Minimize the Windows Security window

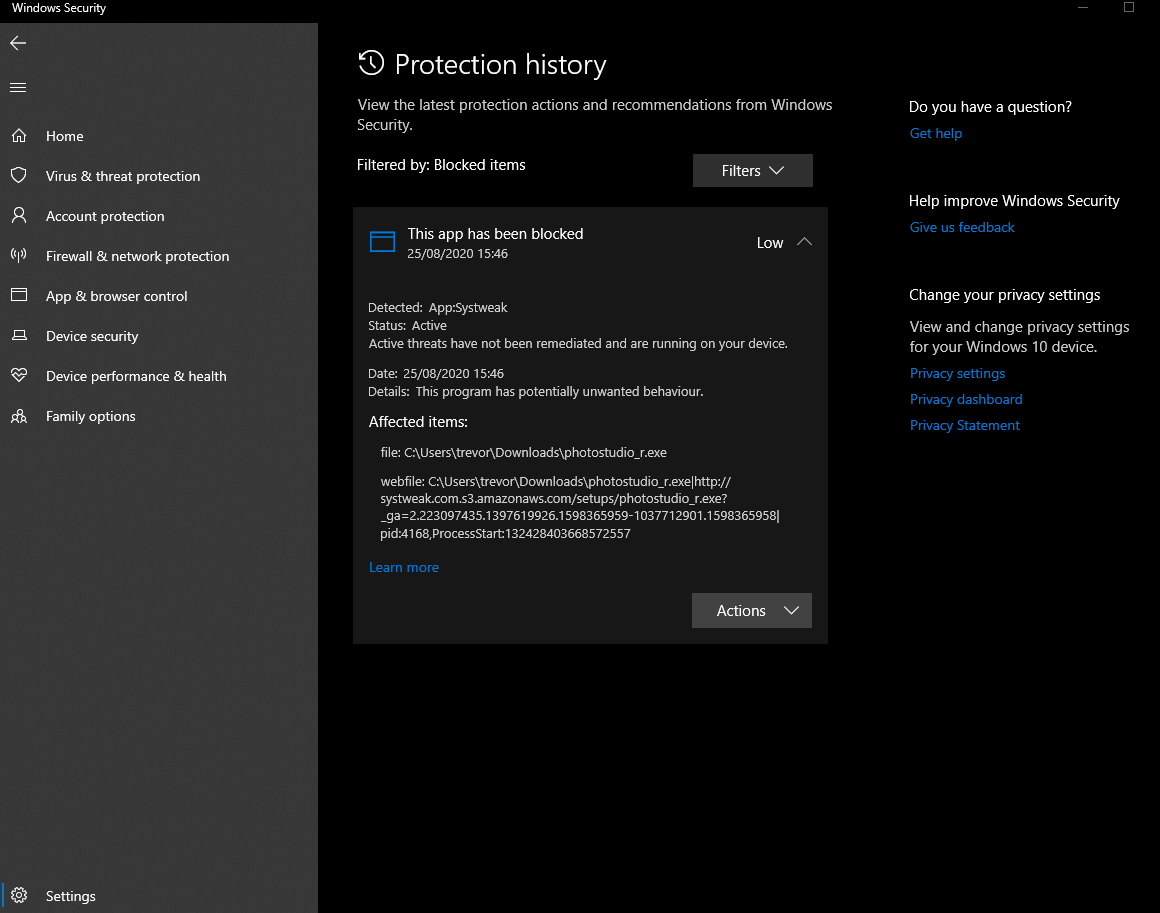[x=1083, y=7]
